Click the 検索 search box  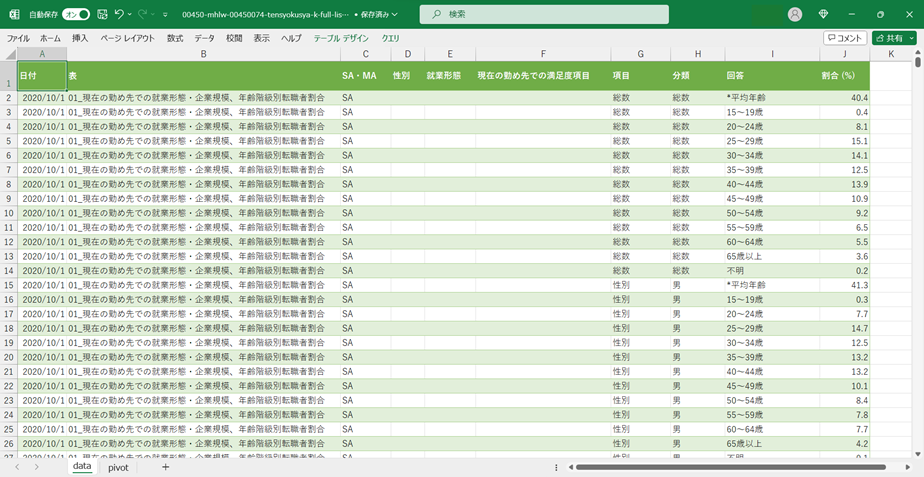544,15
